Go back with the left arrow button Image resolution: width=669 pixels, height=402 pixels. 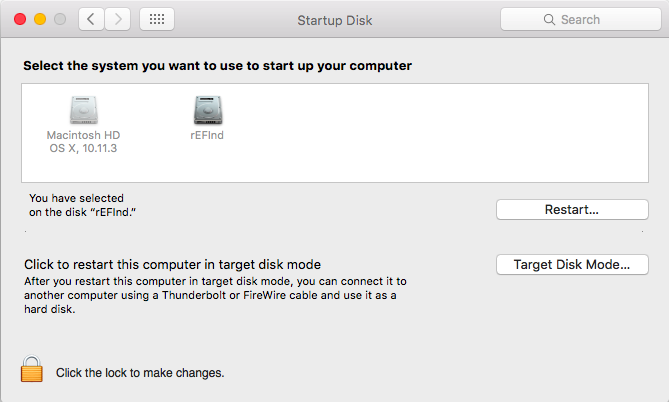91,19
